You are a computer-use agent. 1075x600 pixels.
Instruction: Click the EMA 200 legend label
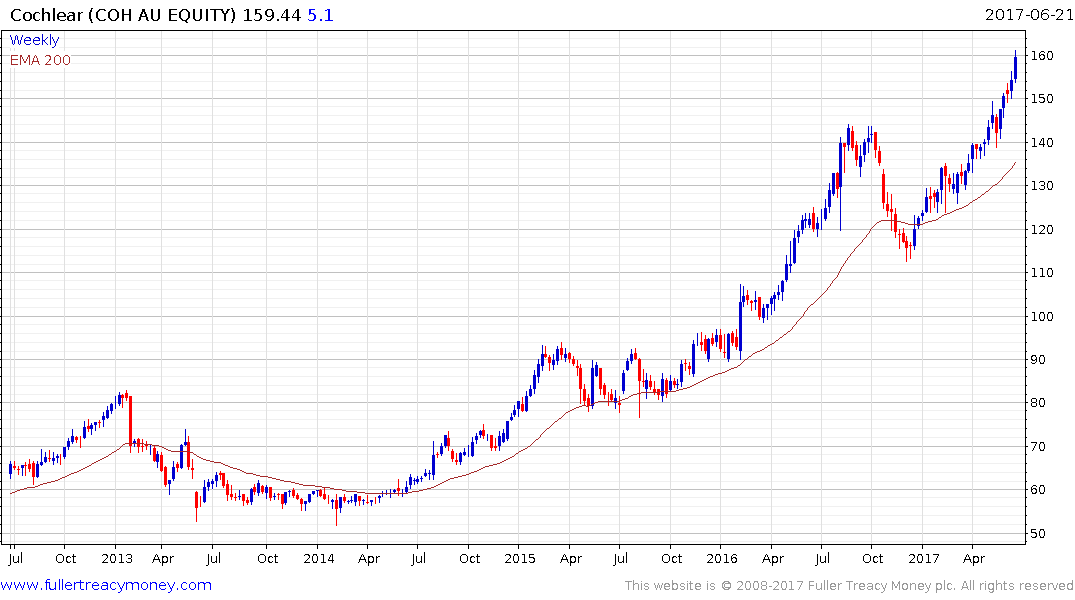[x=40, y=60]
